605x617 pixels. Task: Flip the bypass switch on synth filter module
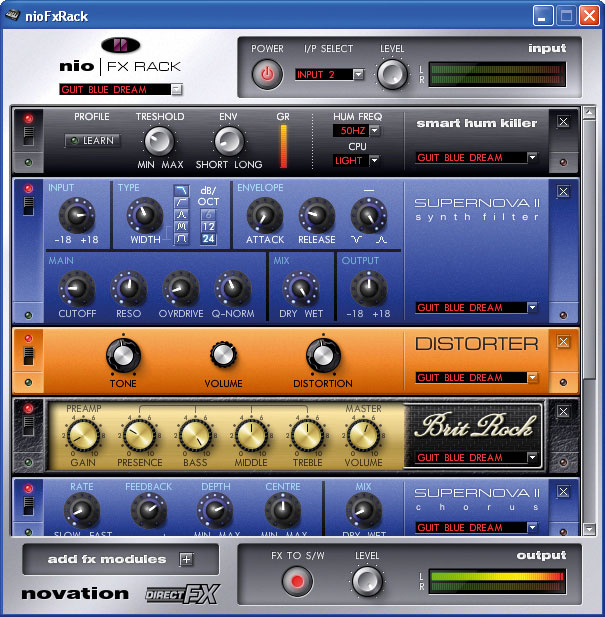[x=28, y=206]
